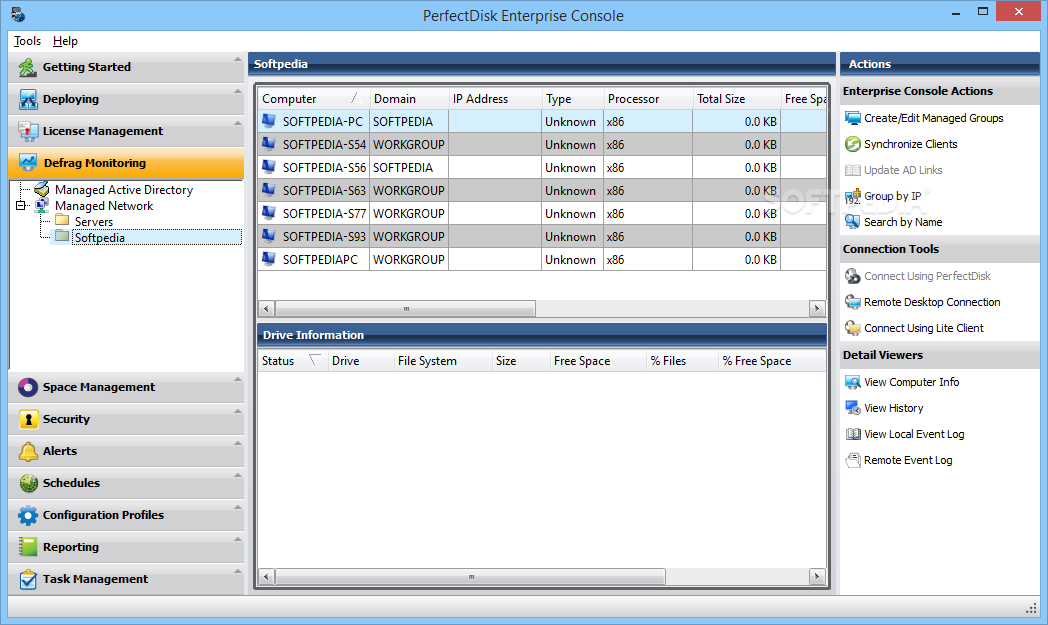
Task: Select the SOFTPEDIA-PC computer row
Action: pos(542,122)
